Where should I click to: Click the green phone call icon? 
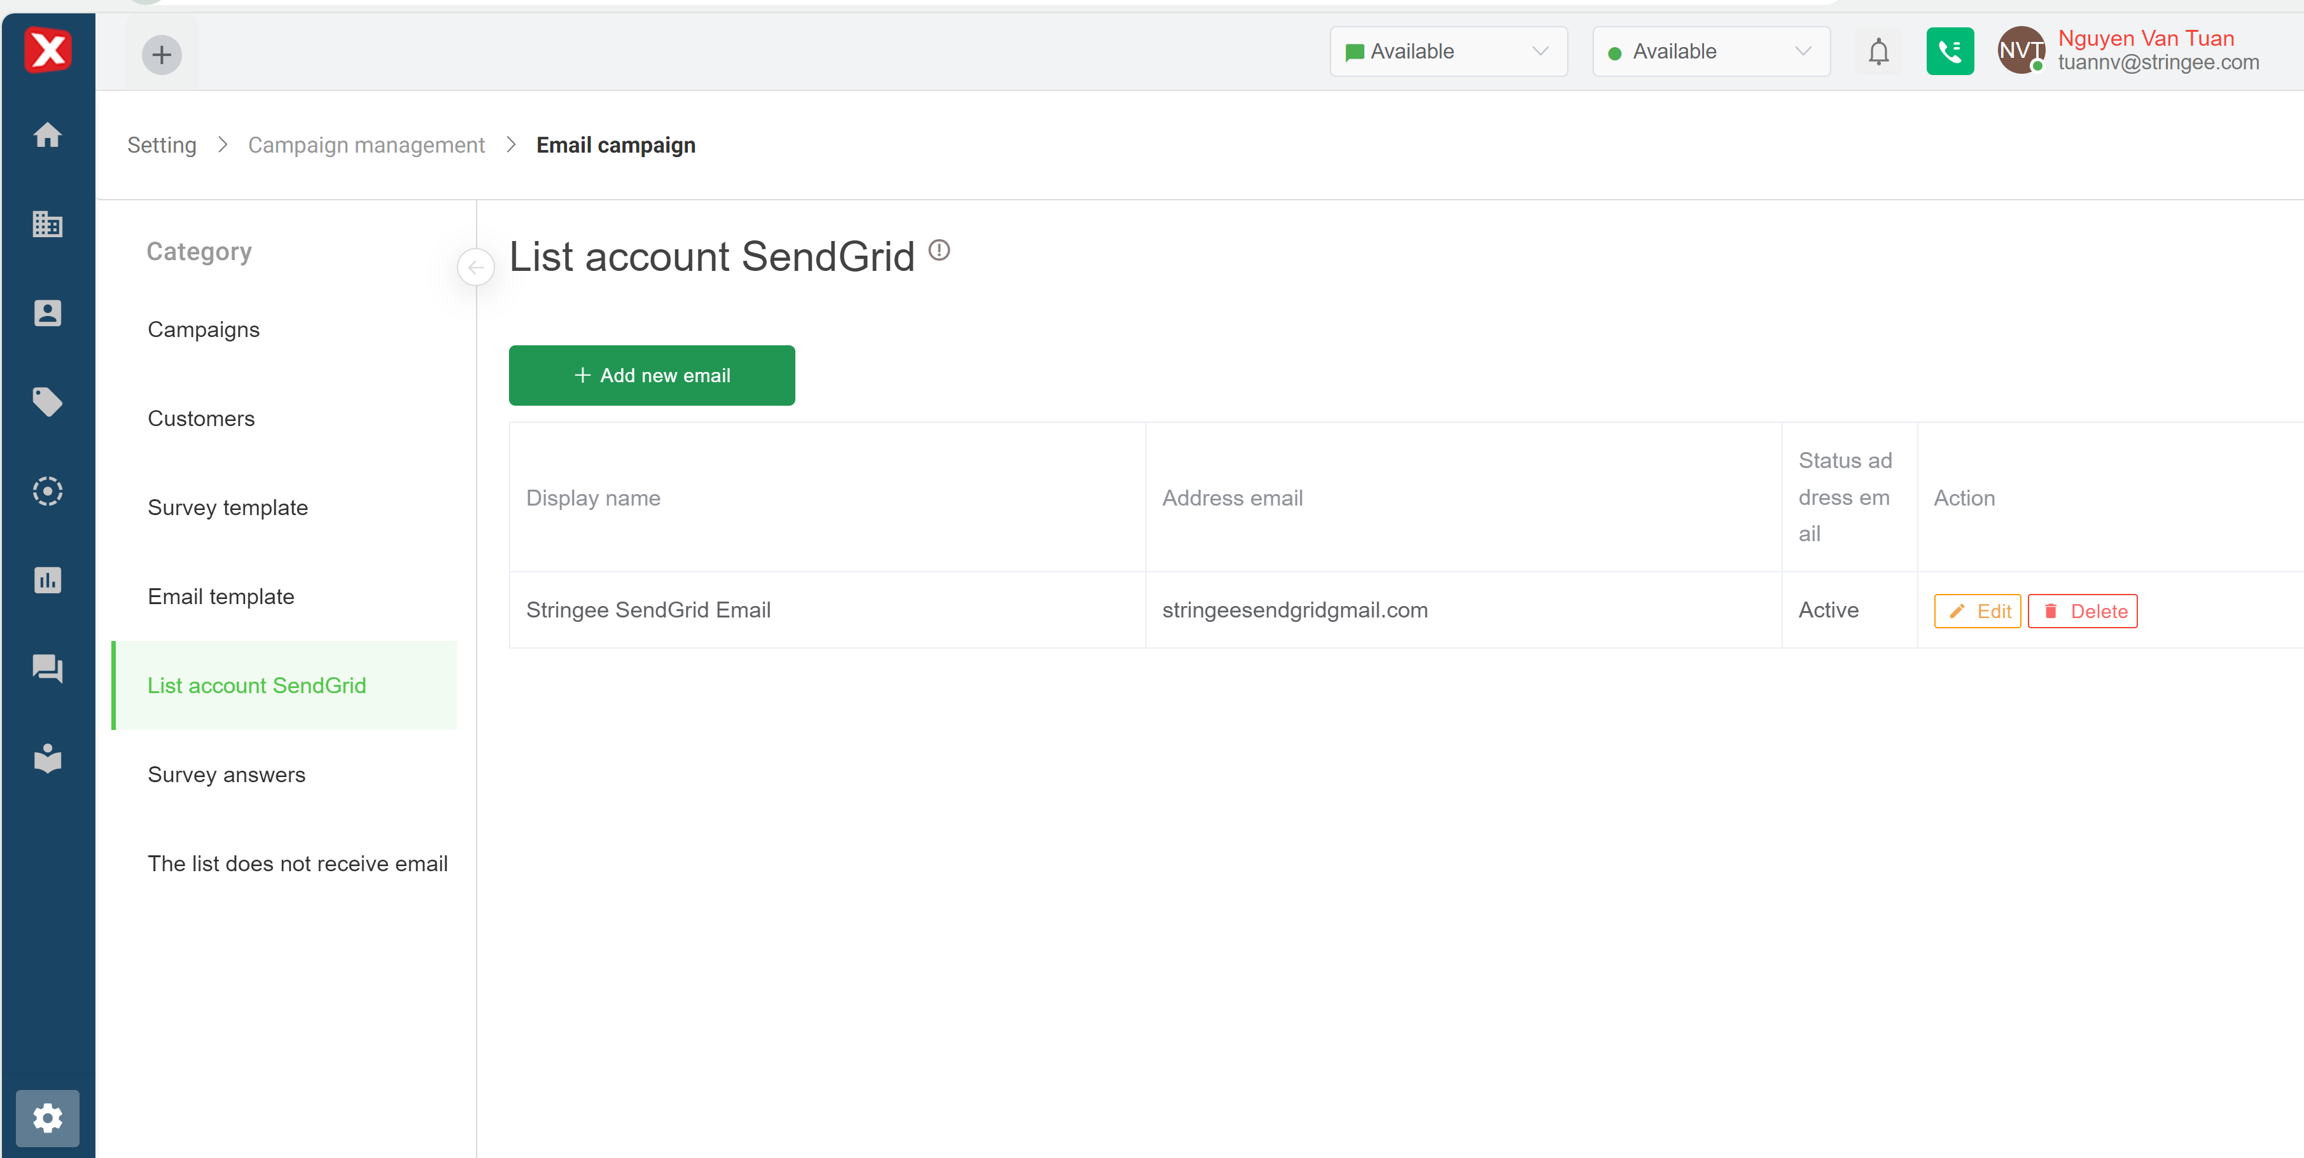point(1949,52)
